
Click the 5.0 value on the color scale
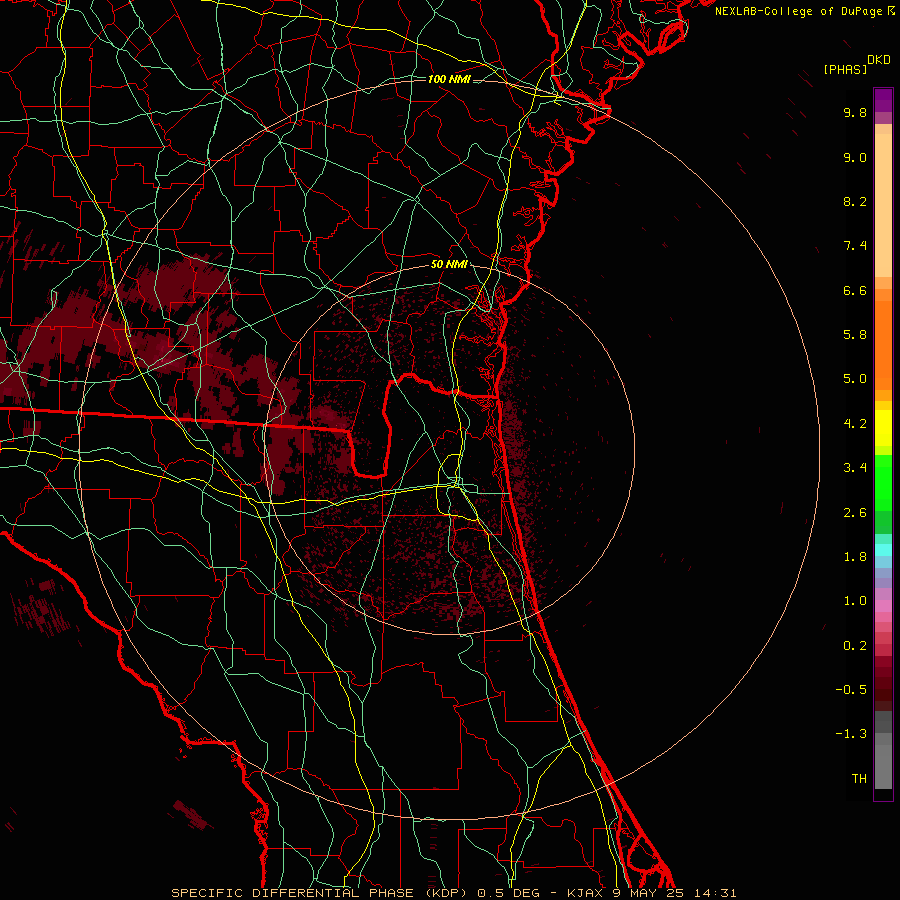click(x=855, y=379)
